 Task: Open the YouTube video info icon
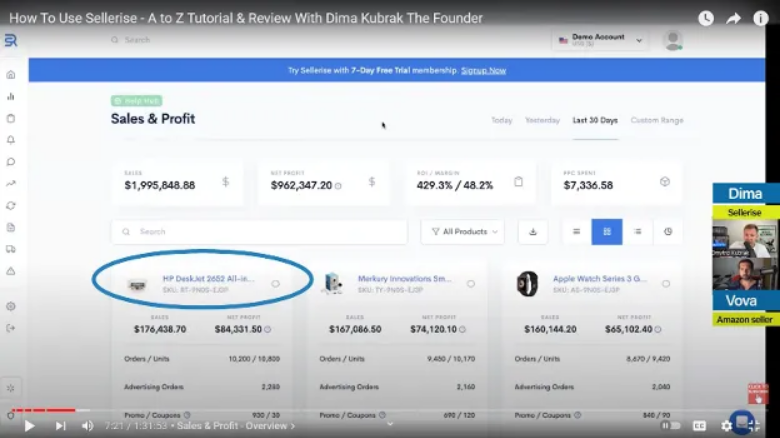(761, 18)
